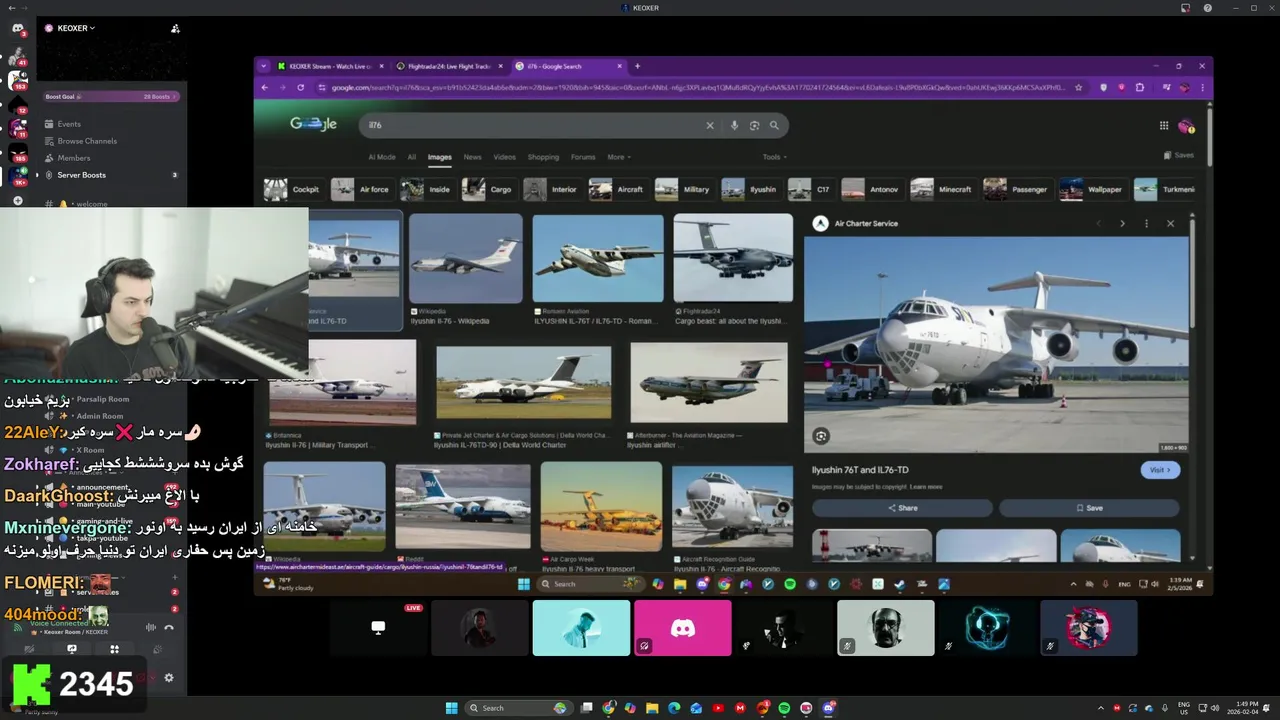The width and height of the screenshot is (1280, 720).
Task: Open new browser tab plus button
Action: point(637,66)
